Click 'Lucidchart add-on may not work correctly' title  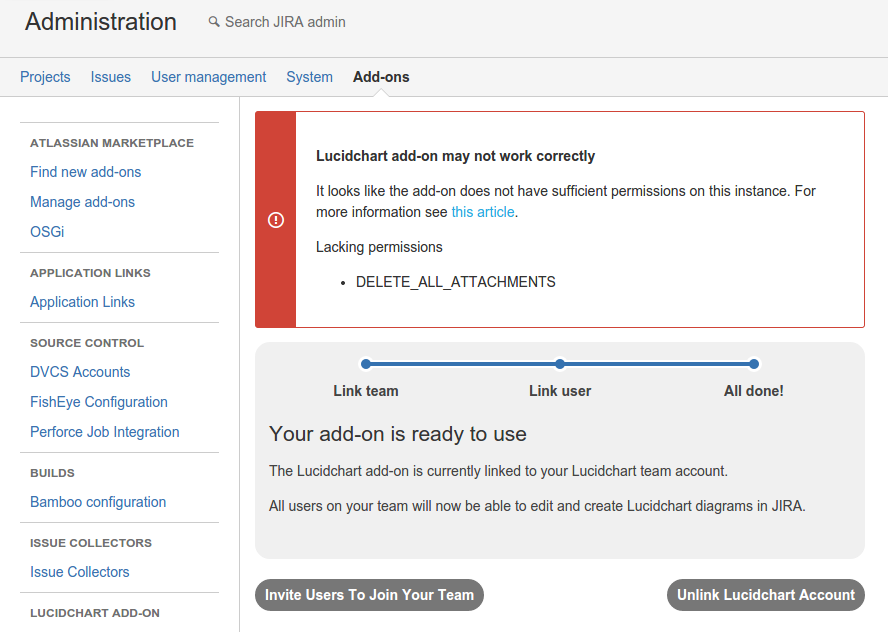coord(455,156)
